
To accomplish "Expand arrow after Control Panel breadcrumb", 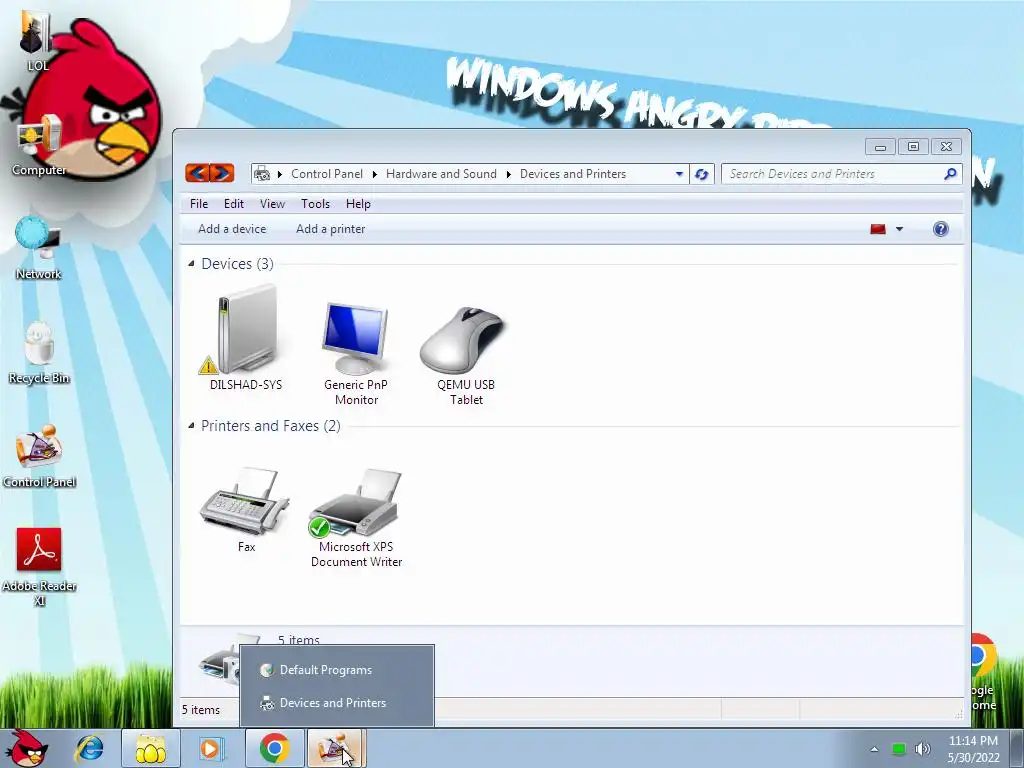I will coord(374,174).
